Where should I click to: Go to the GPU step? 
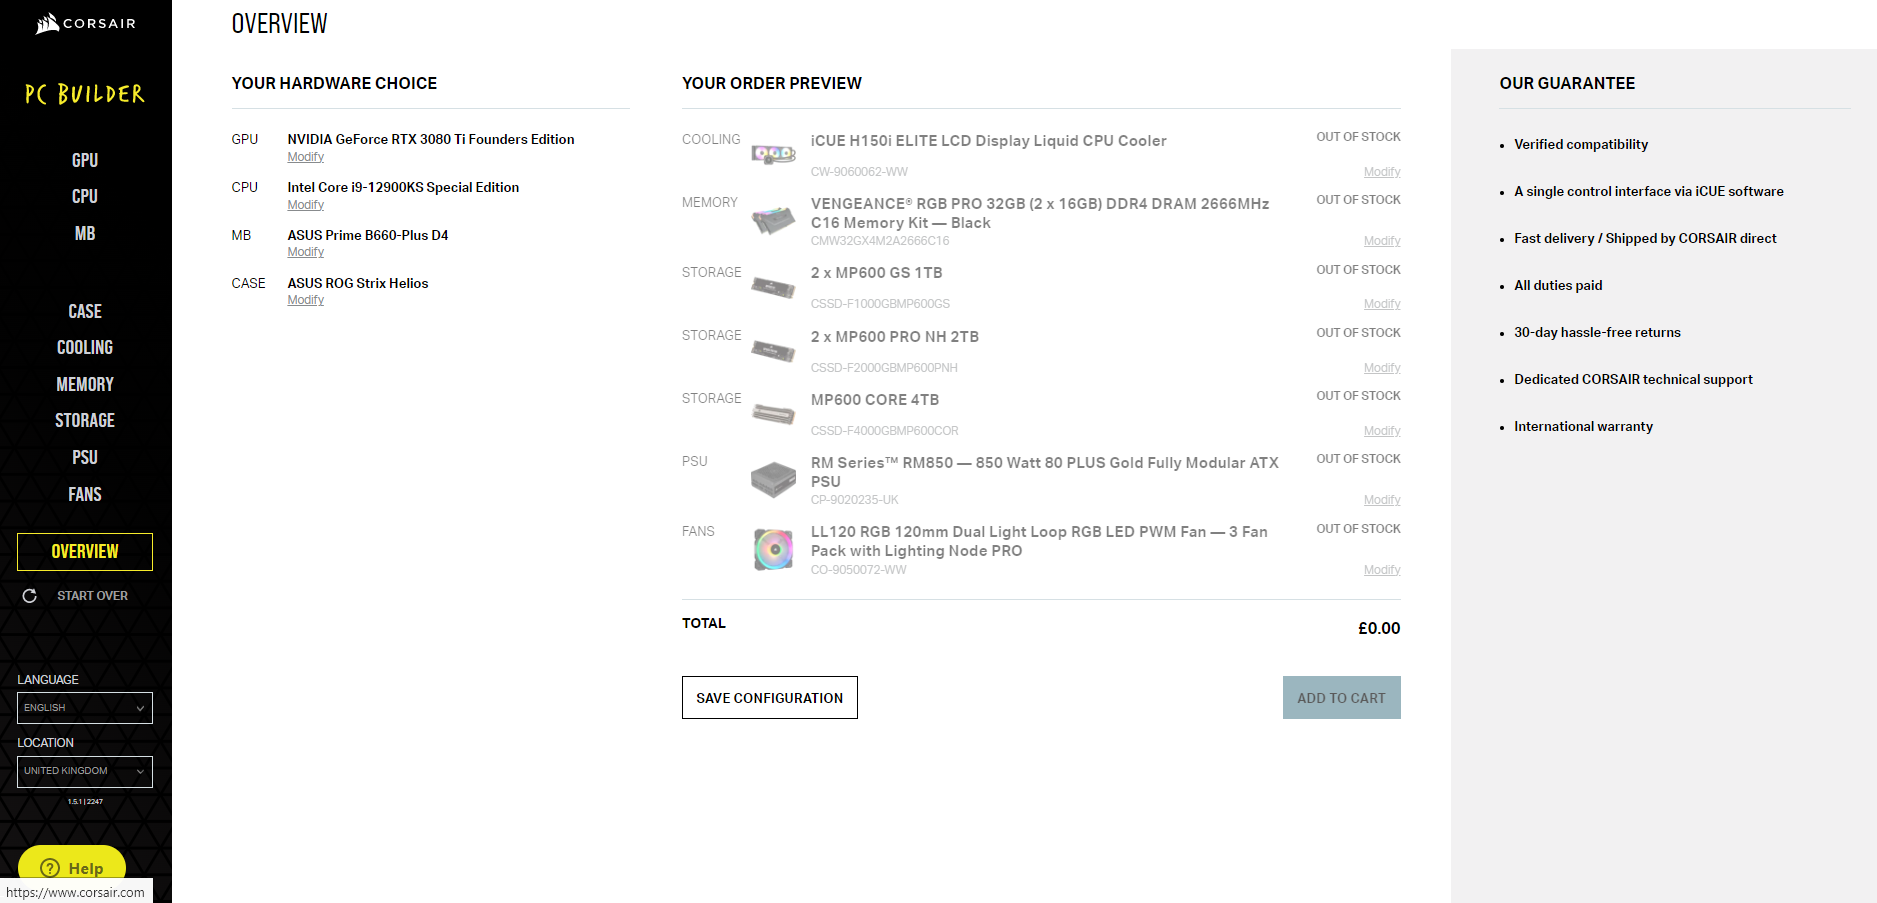pos(85,160)
